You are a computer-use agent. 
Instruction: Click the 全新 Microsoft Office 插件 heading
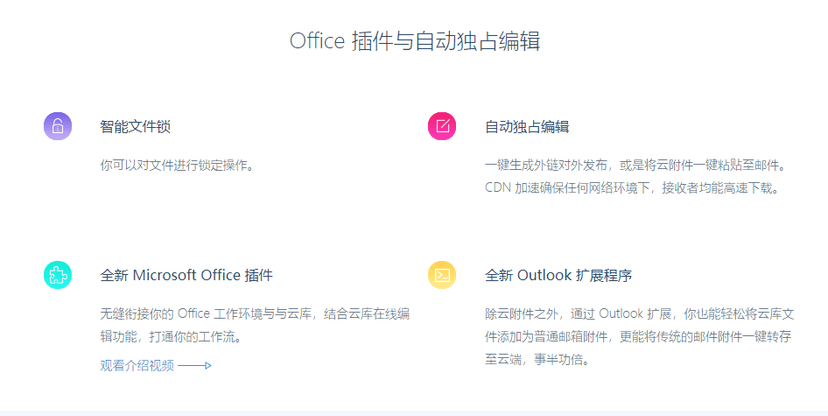point(186,275)
